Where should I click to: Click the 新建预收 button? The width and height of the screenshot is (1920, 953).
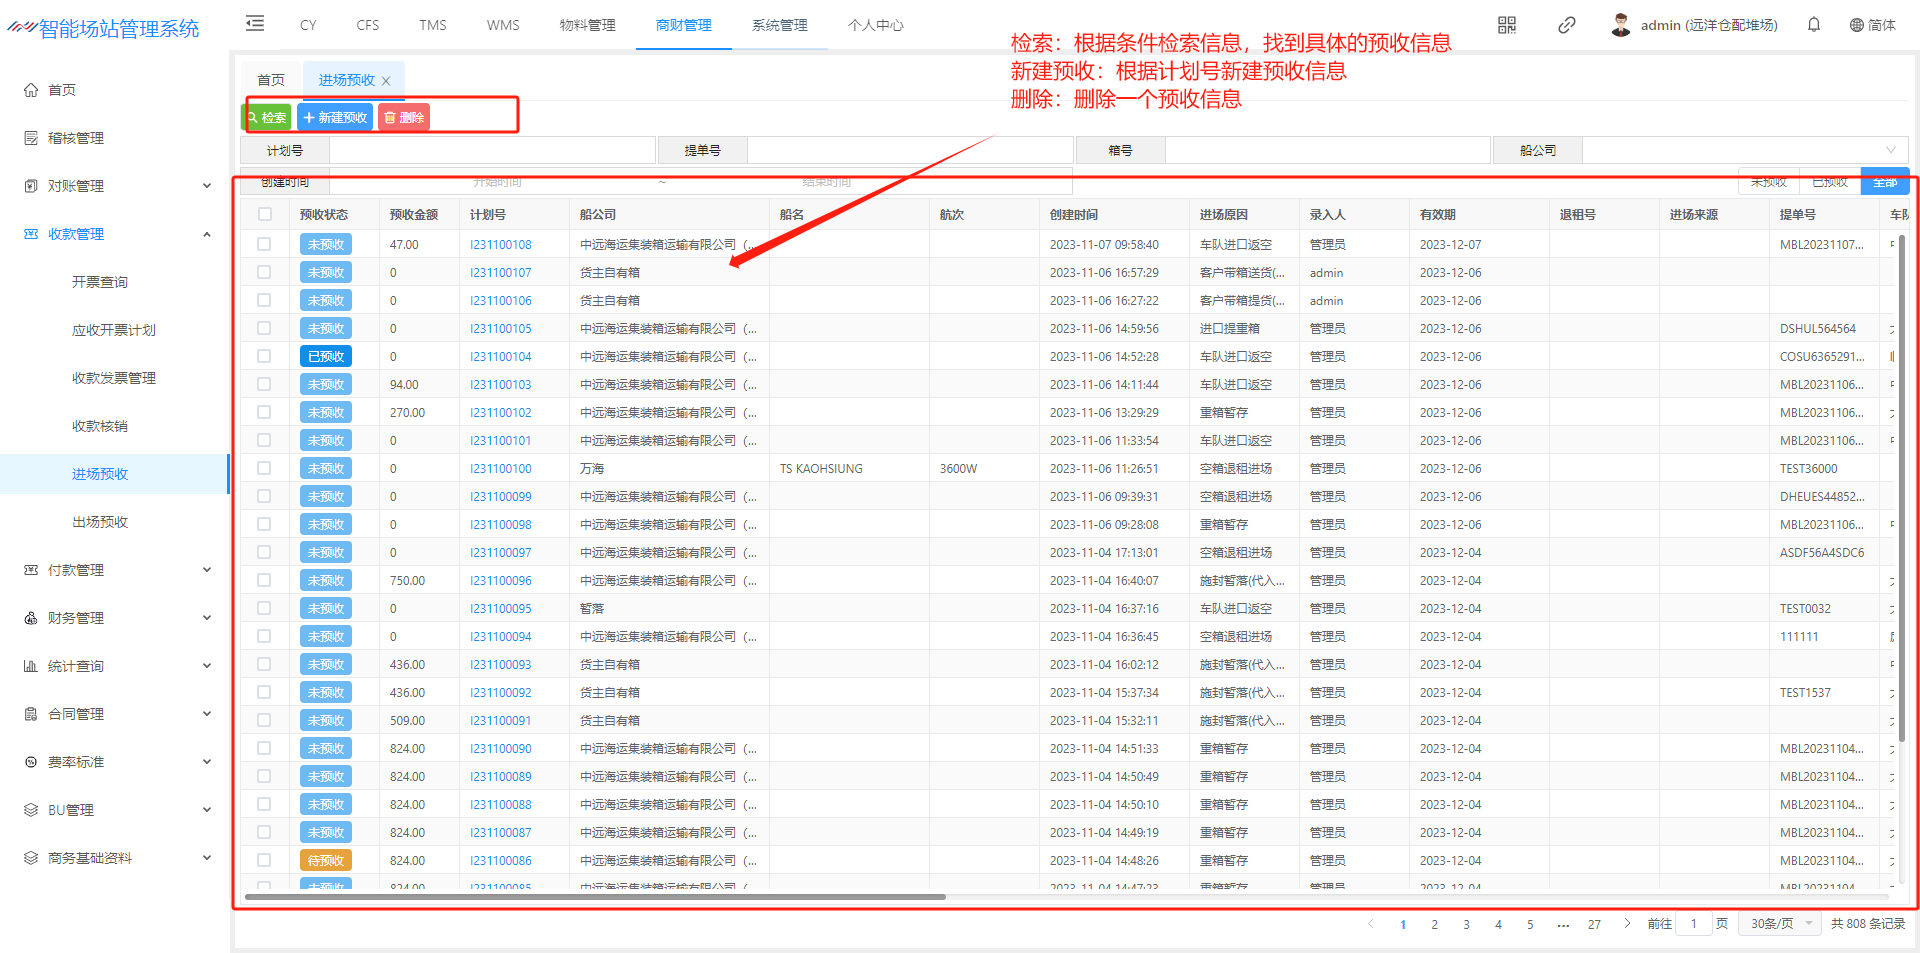click(x=335, y=118)
